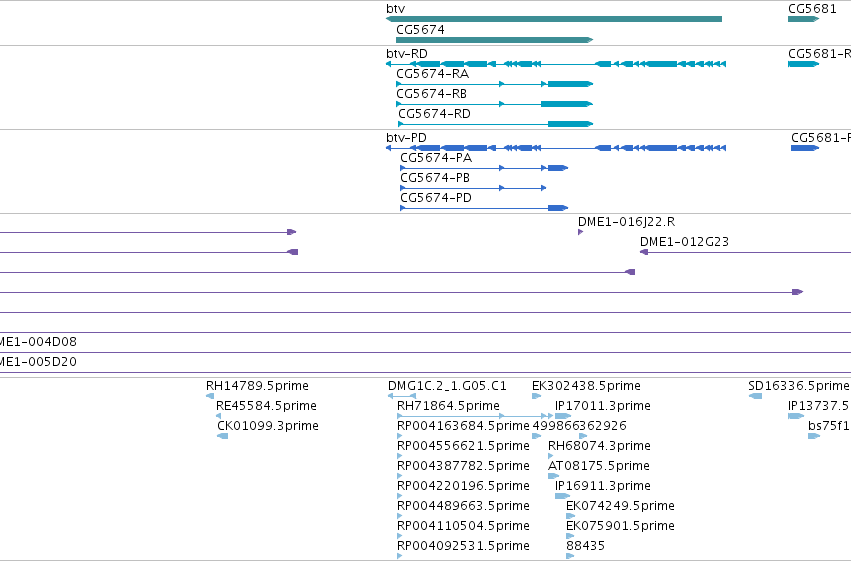The height and width of the screenshot is (561, 851).
Task: Select the EK302438.5prime EST arrow
Action: pyautogui.click(x=536, y=396)
